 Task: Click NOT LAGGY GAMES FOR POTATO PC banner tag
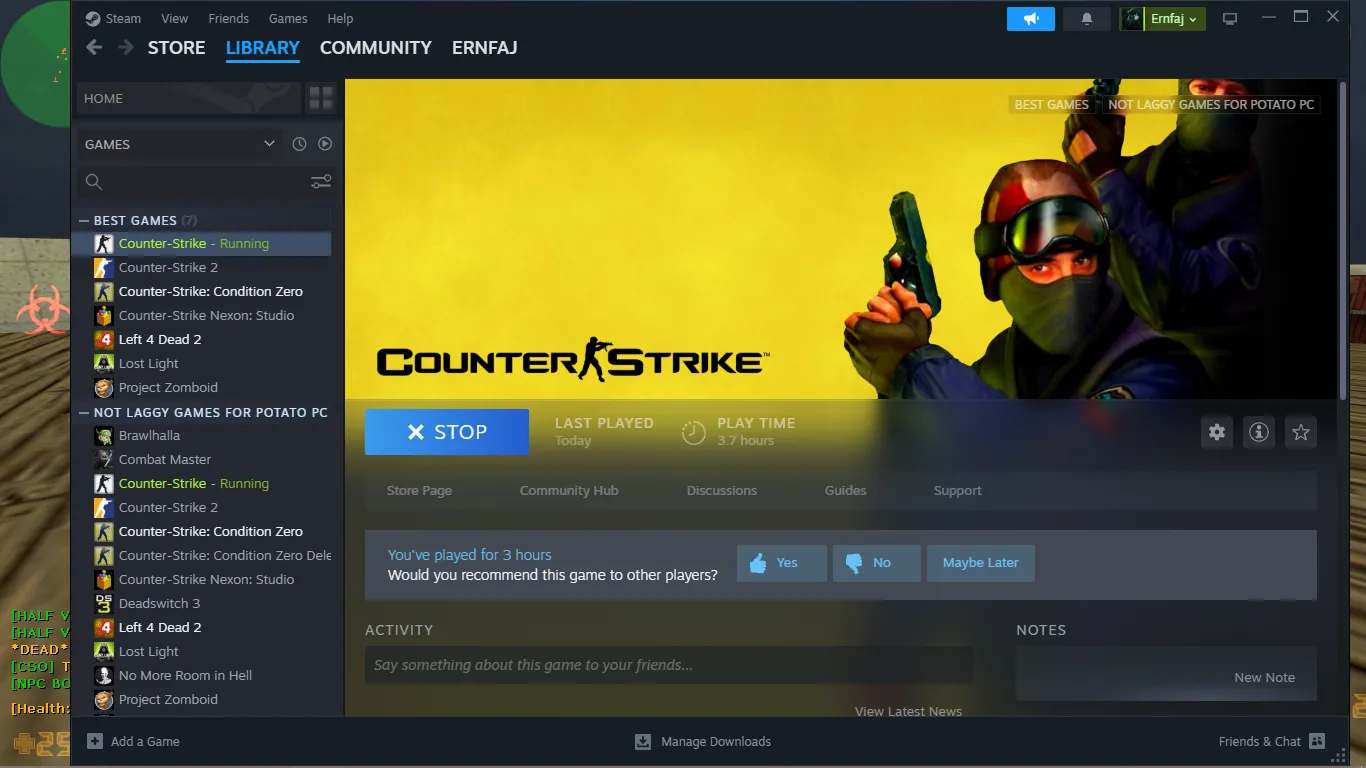tap(1211, 104)
